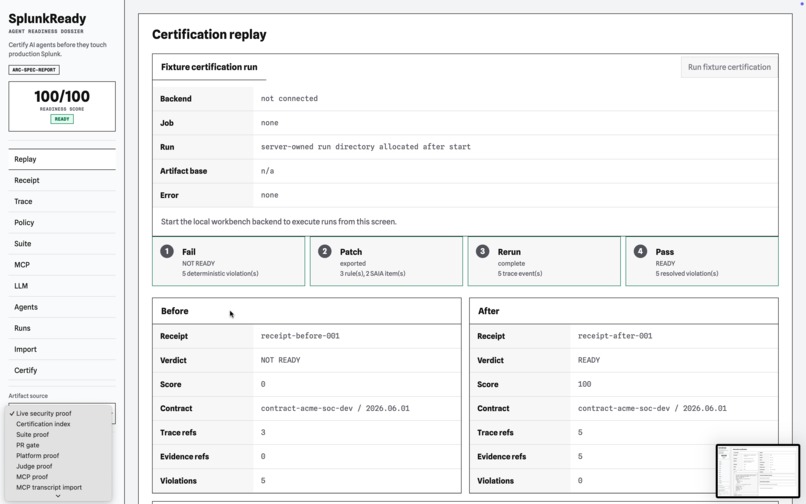Click the Artifact source label
This screenshot has width=806, height=504.
coord(28,396)
